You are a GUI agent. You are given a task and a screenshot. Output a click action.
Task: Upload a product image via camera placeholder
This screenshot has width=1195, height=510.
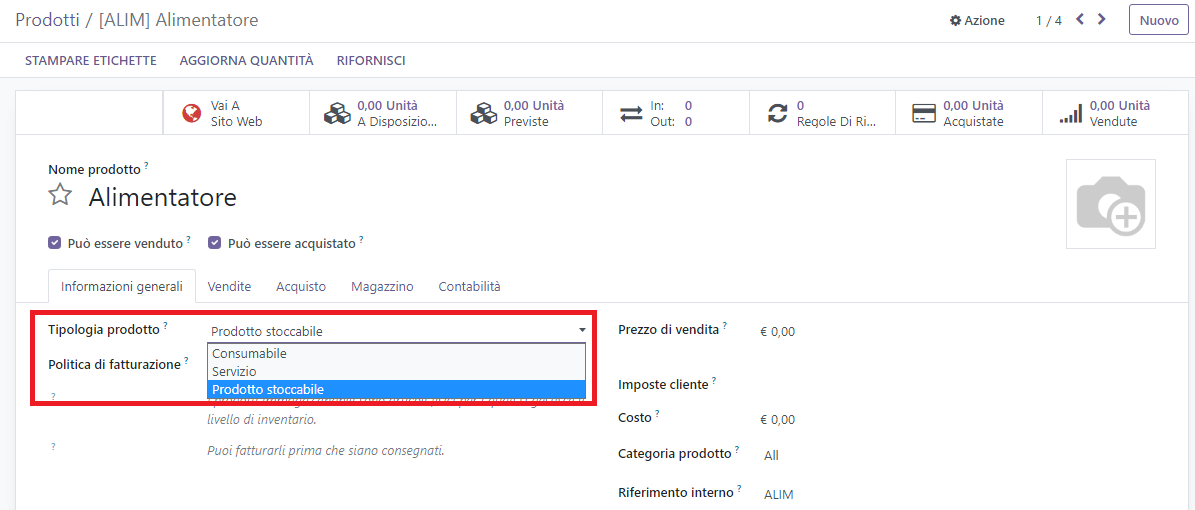pyautogui.click(x=1110, y=204)
